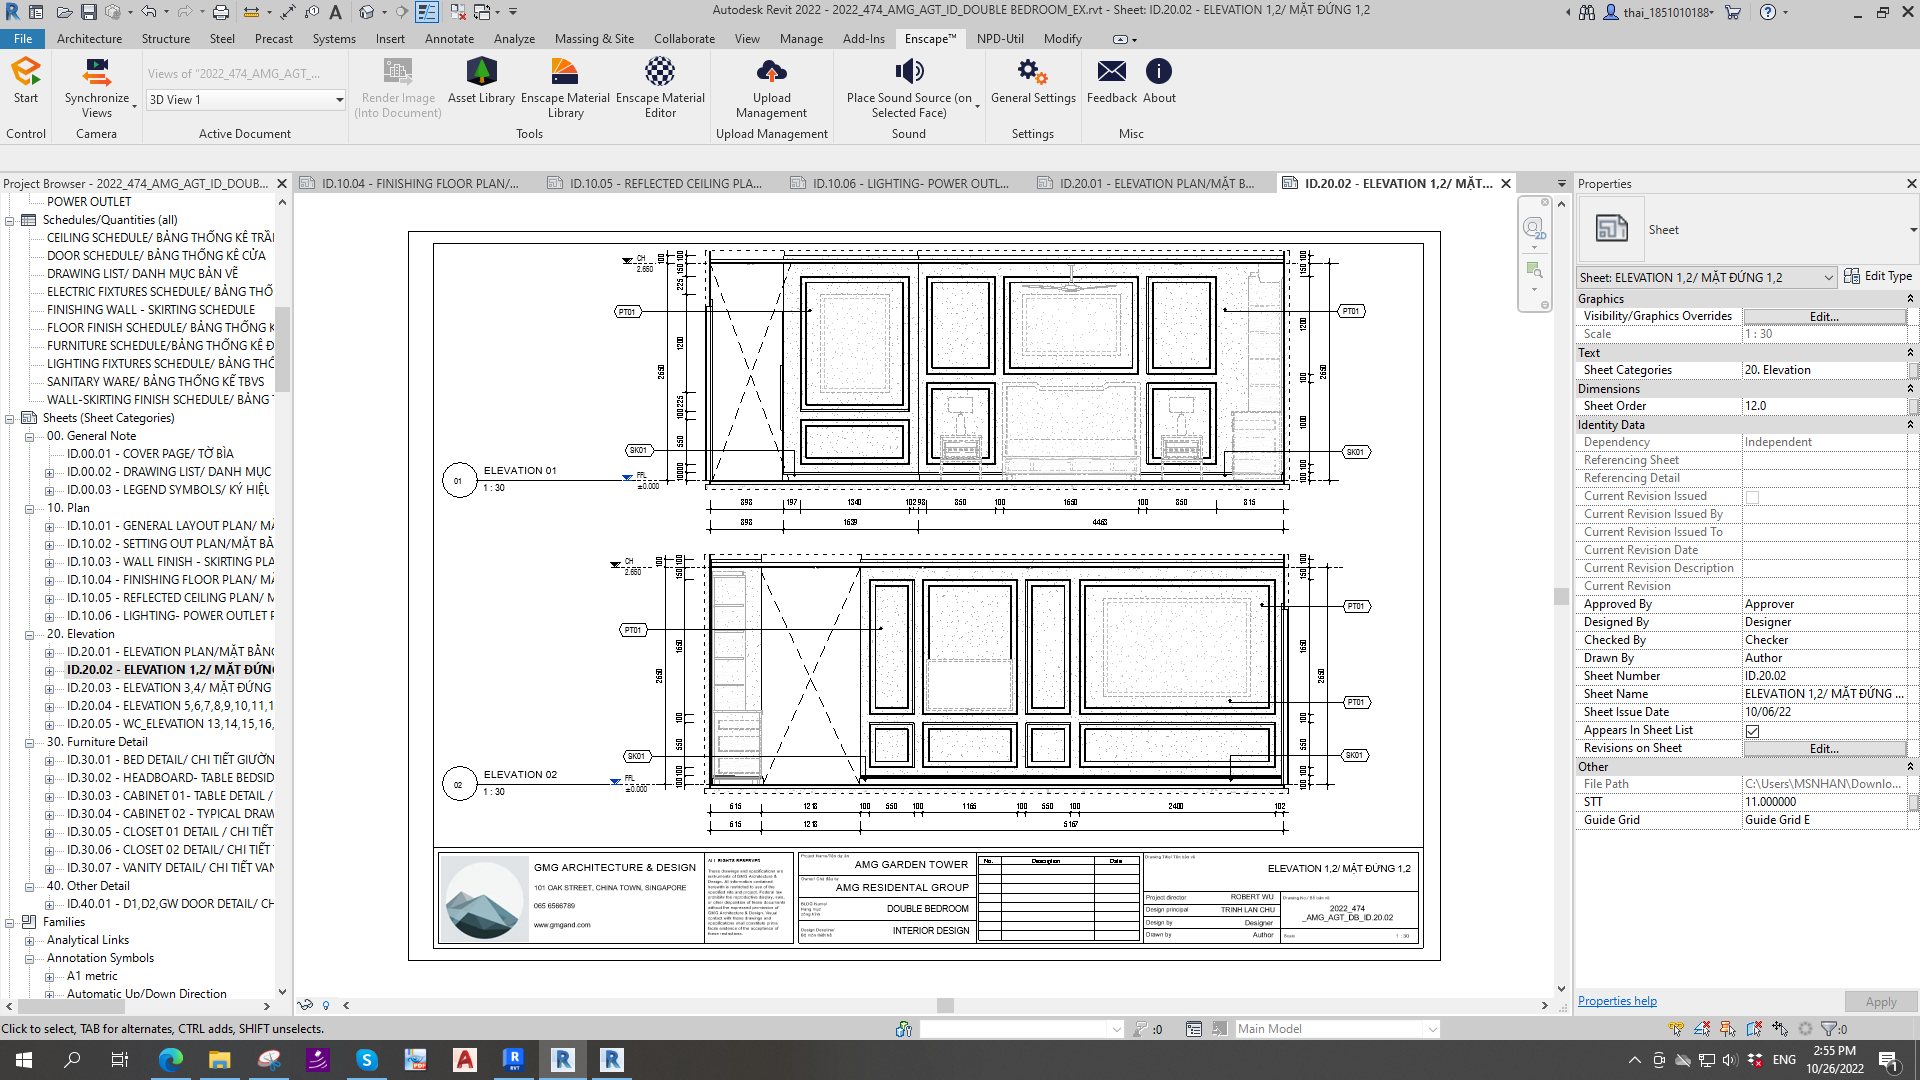
Task: Send Feedback via envelope icon
Action: point(1111,80)
